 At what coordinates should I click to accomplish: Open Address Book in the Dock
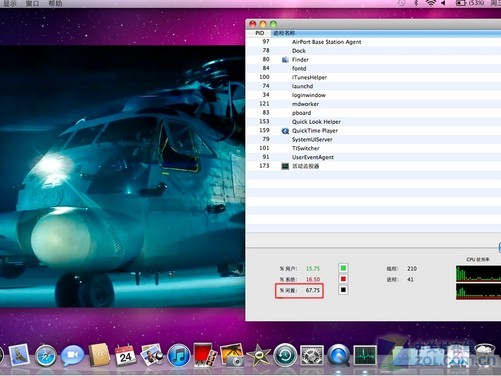(x=99, y=355)
